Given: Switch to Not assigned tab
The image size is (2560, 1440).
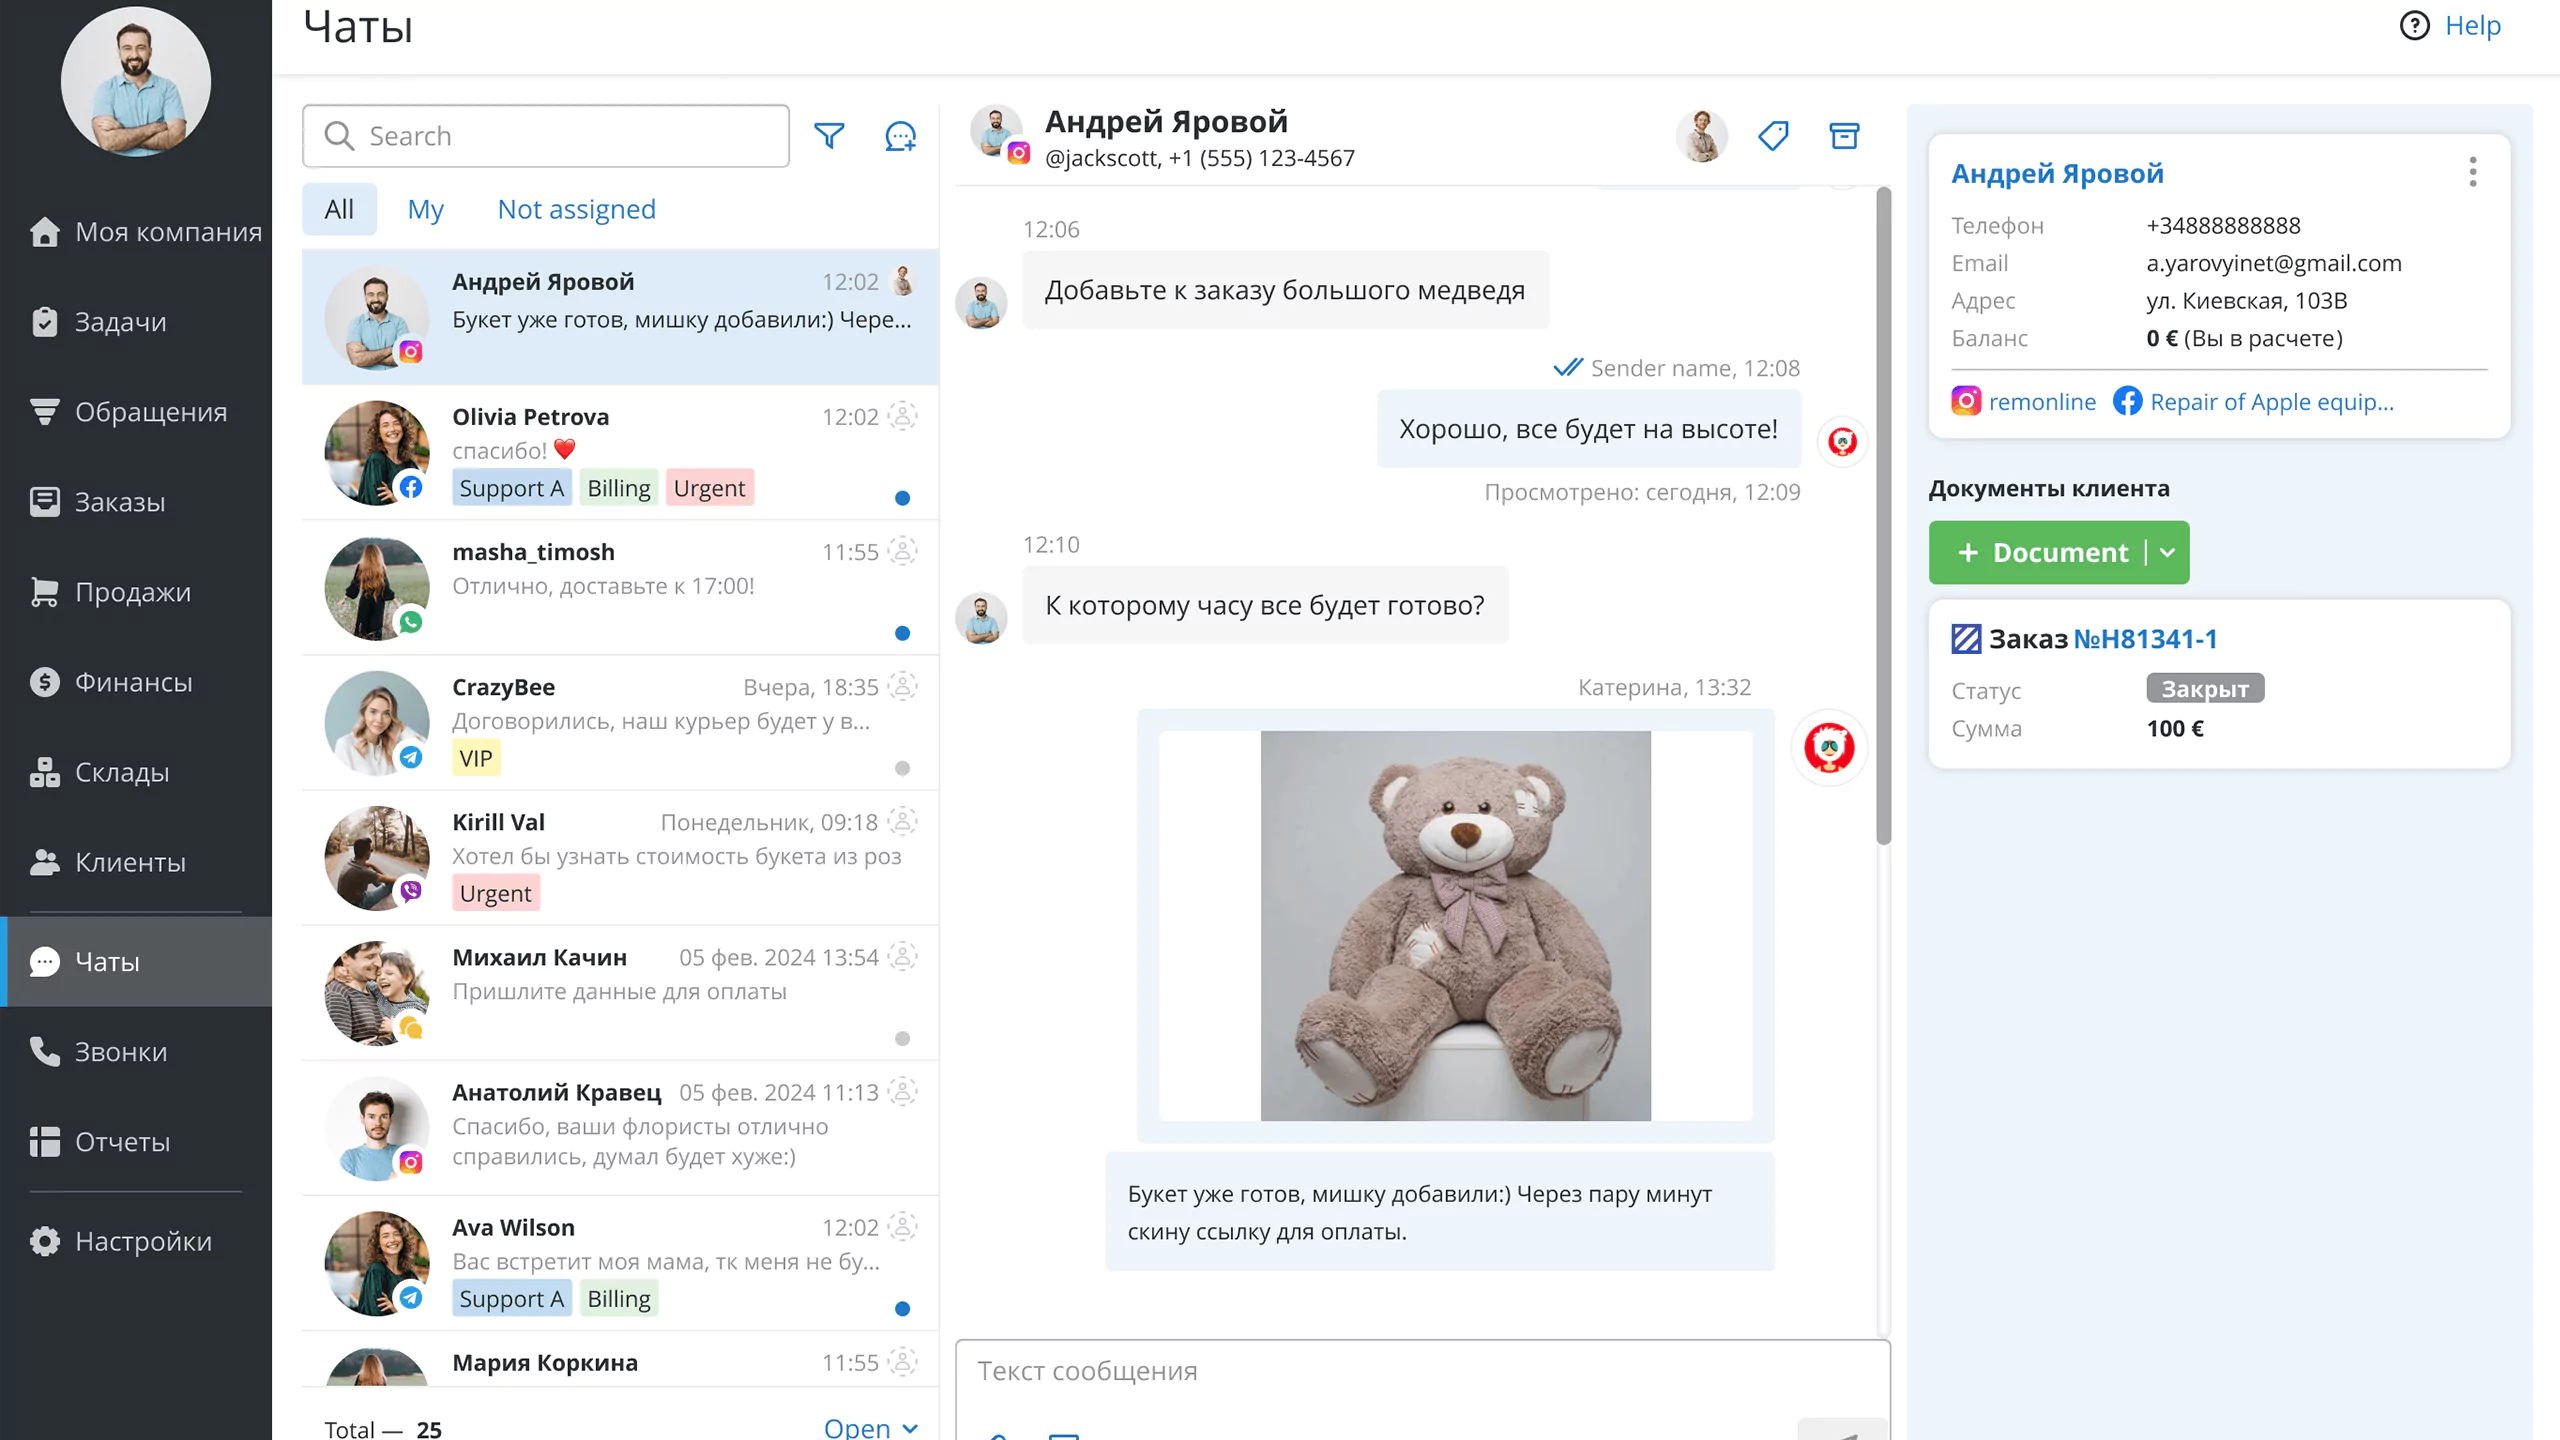Looking at the screenshot, I should coord(576,209).
